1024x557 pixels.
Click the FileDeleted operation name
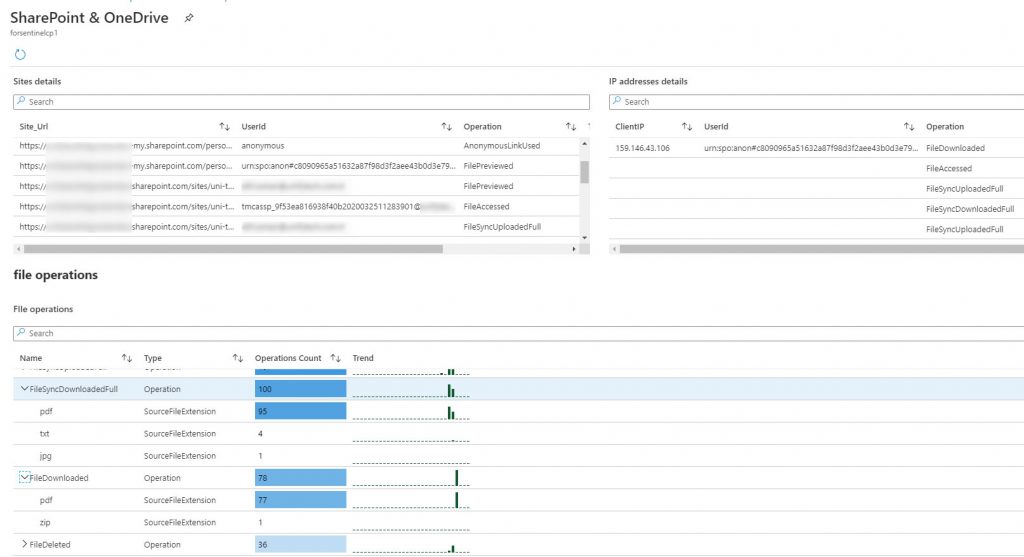[x=50, y=545]
